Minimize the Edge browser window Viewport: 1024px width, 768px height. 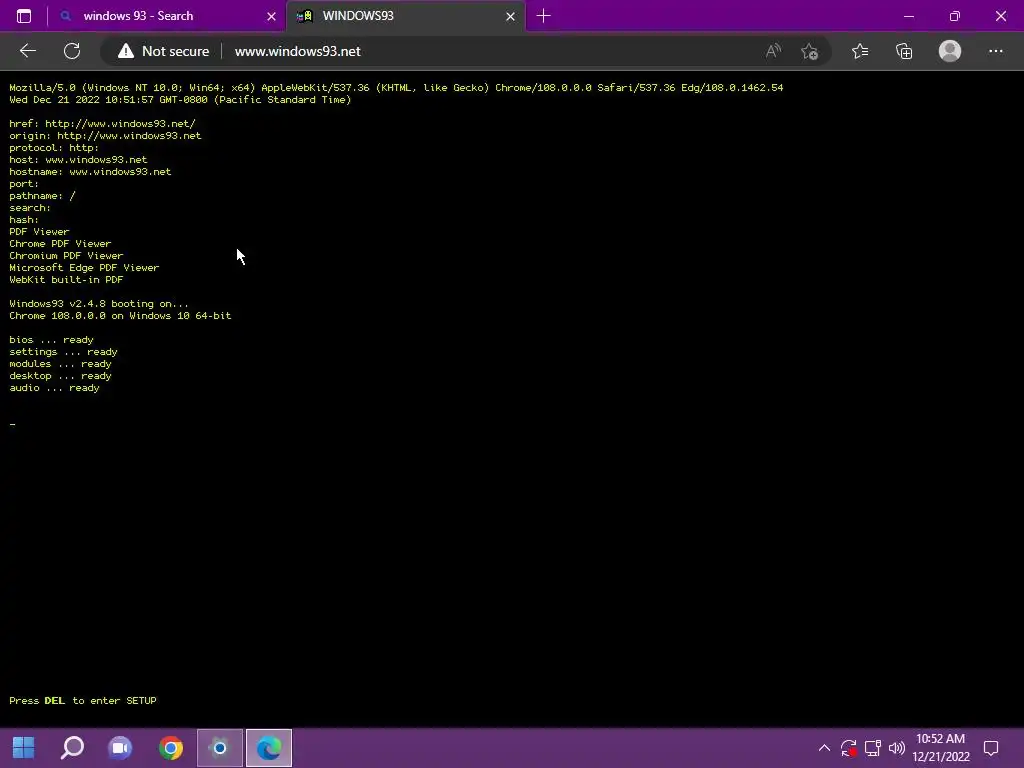coord(908,16)
